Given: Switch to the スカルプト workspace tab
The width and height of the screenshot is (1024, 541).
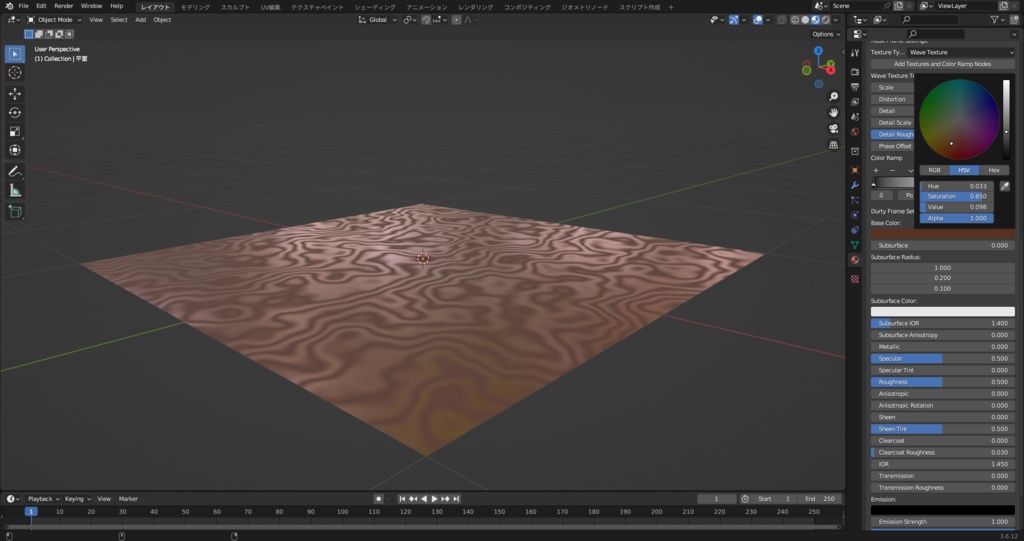Looking at the screenshot, I should 235,7.
